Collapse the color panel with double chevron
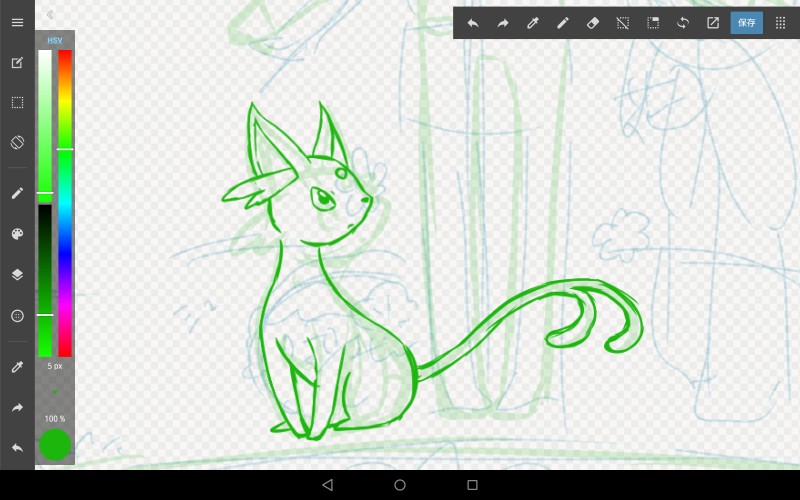800x500 pixels. pos(50,15)
